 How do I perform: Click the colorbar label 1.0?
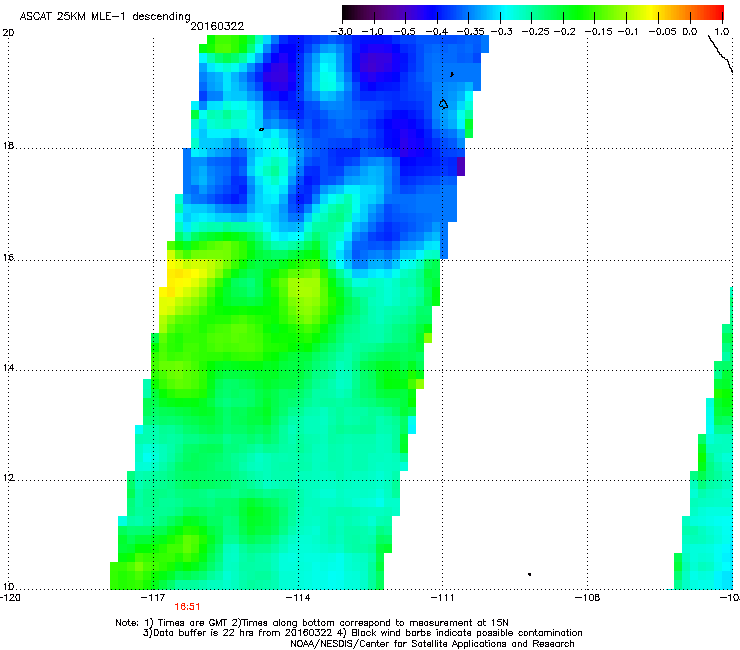722,32
